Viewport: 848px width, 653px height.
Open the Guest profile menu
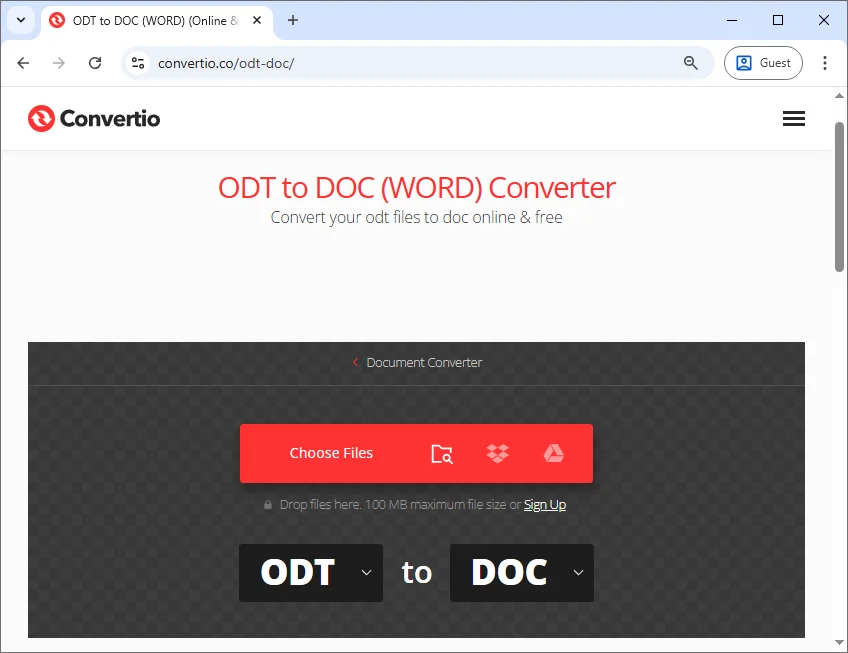pos(763,62)
